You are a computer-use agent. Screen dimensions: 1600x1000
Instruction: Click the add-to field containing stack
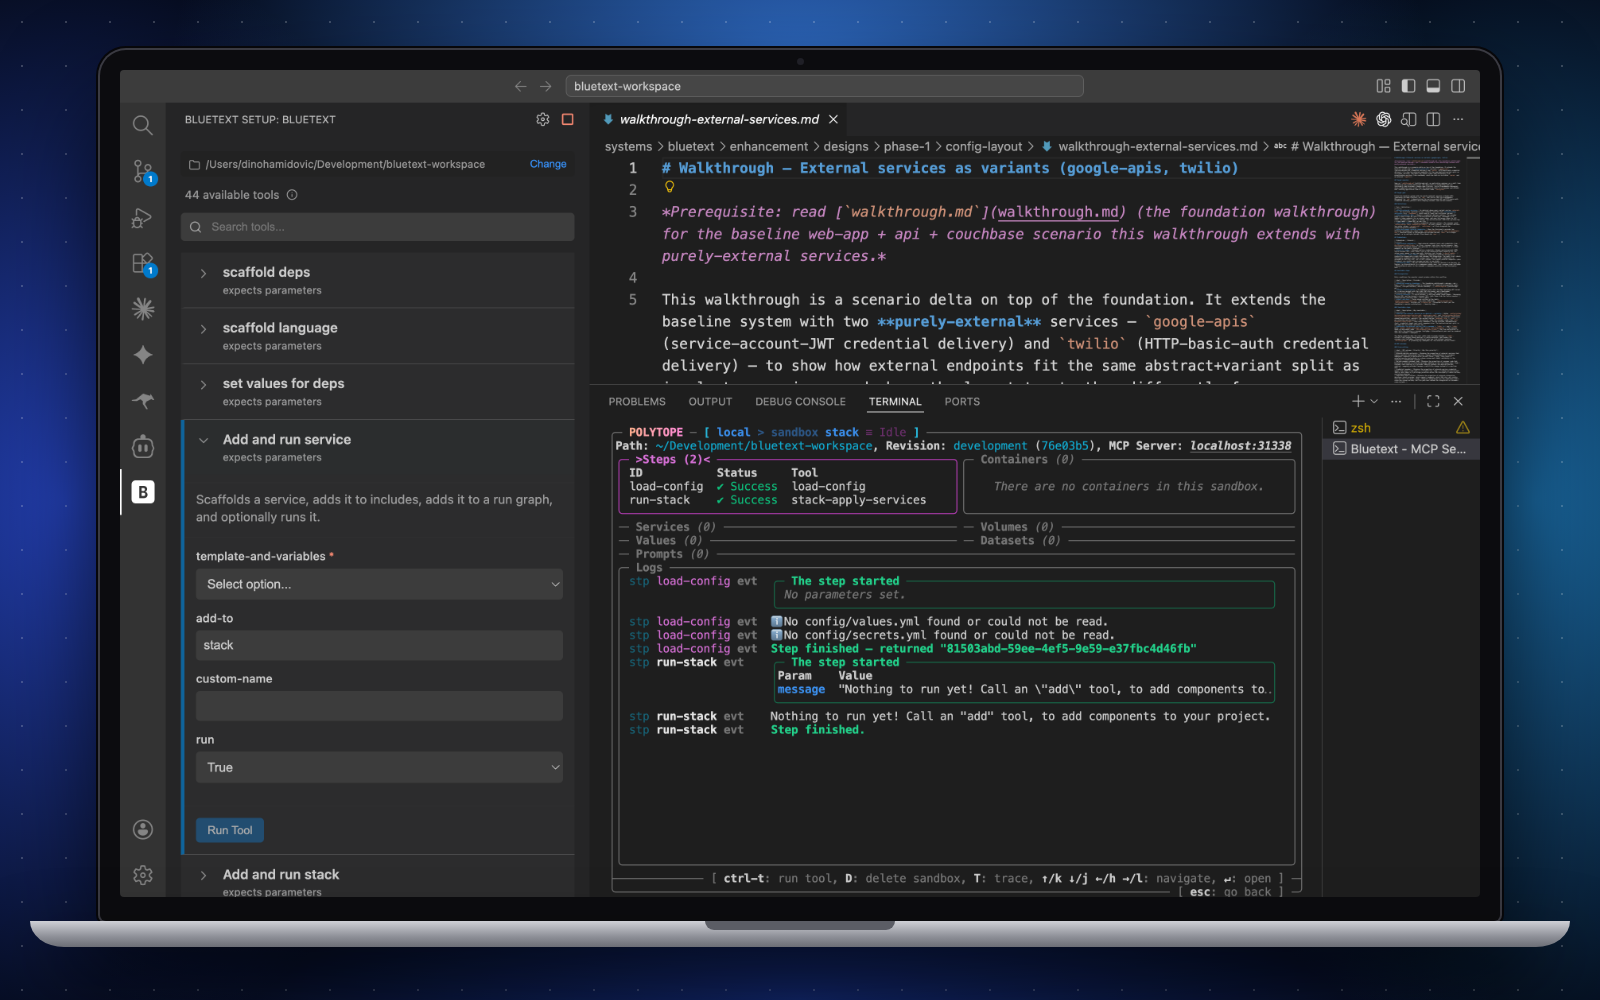[379, 645]
